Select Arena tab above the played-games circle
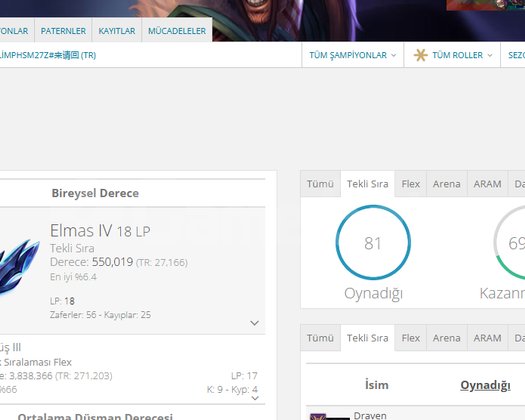Screen dimensions: 525x420 point(447,184)
